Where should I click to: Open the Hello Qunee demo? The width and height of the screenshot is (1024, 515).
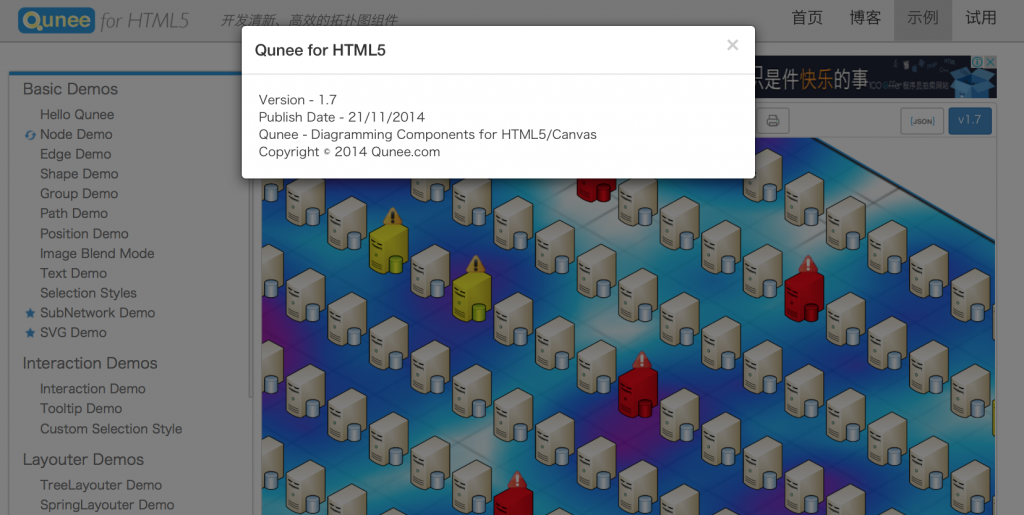pos(77,115)
